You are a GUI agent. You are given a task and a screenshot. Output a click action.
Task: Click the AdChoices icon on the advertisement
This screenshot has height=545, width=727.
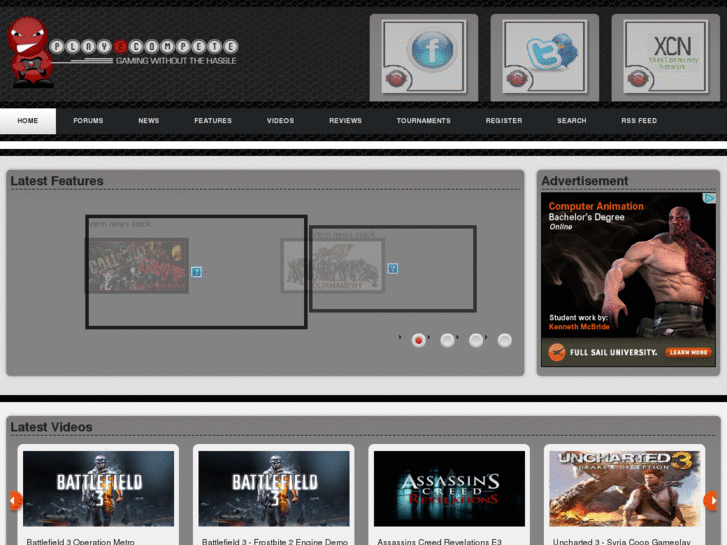[x=709, y=199]
